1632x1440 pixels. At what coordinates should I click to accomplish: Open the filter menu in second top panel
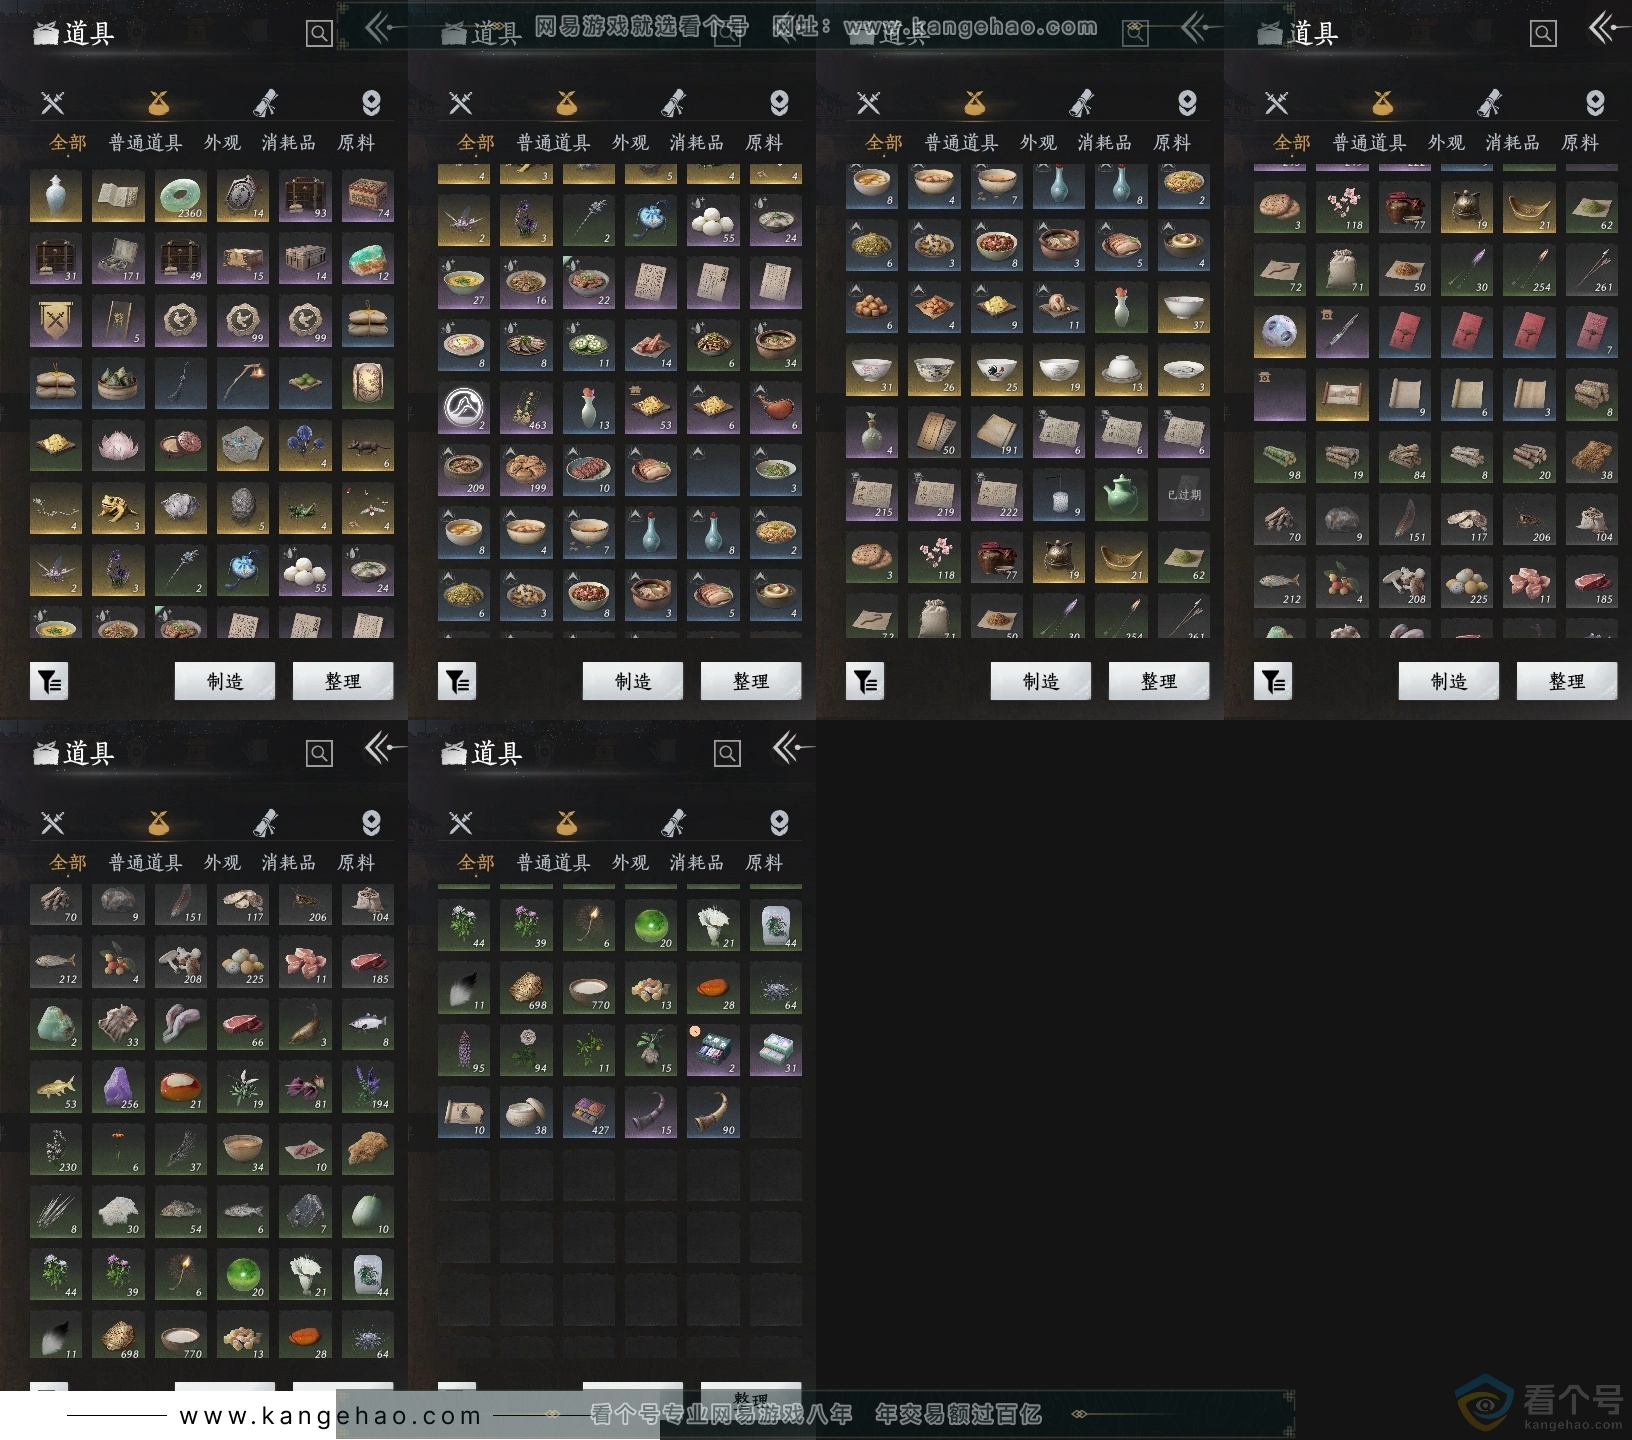point(457,682)
